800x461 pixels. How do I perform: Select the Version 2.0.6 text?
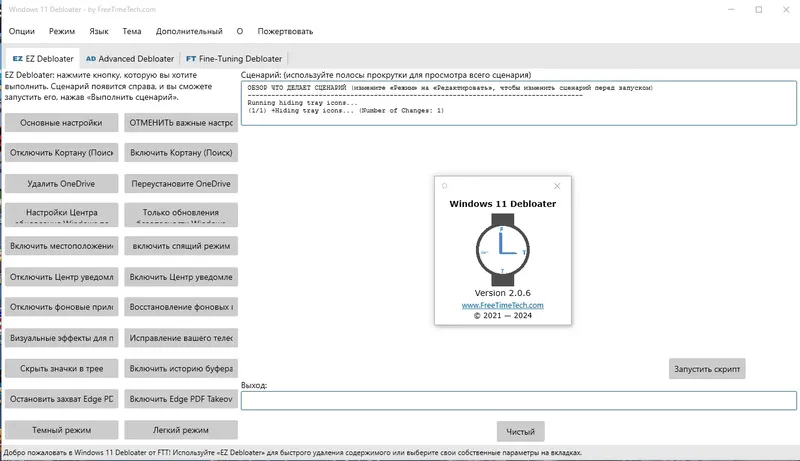[503, 293]
